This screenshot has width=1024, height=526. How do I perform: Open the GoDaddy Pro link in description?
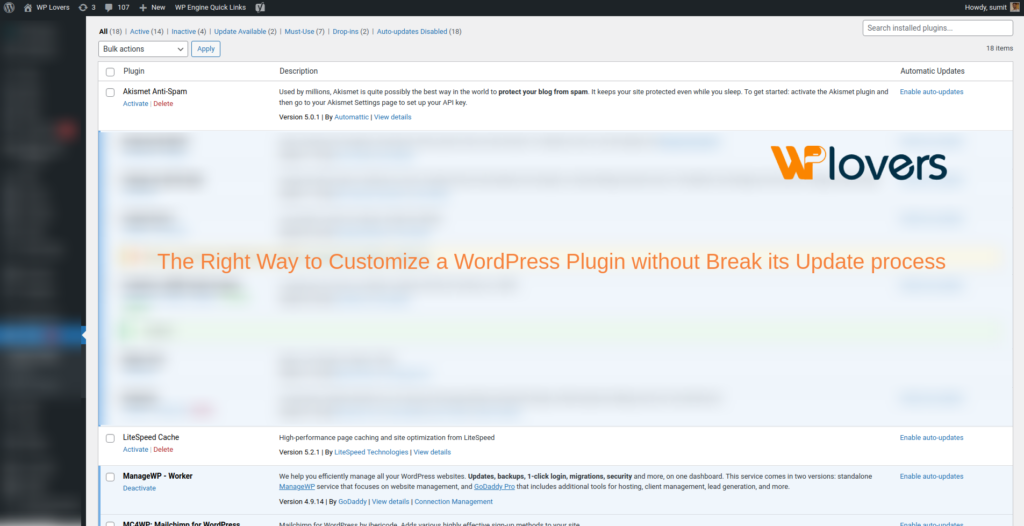[493, 487]
